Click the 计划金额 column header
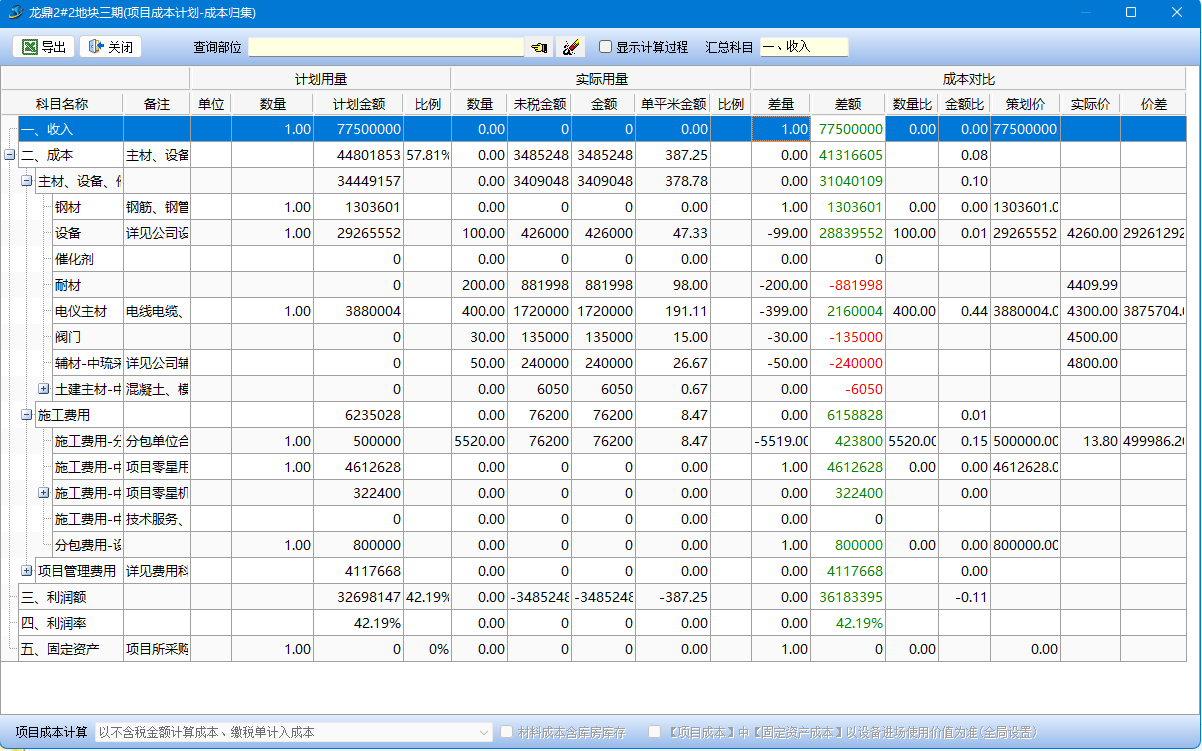The height and width of the screenshot is (751, 1202). pyautogui.click(x=358, y=104)
